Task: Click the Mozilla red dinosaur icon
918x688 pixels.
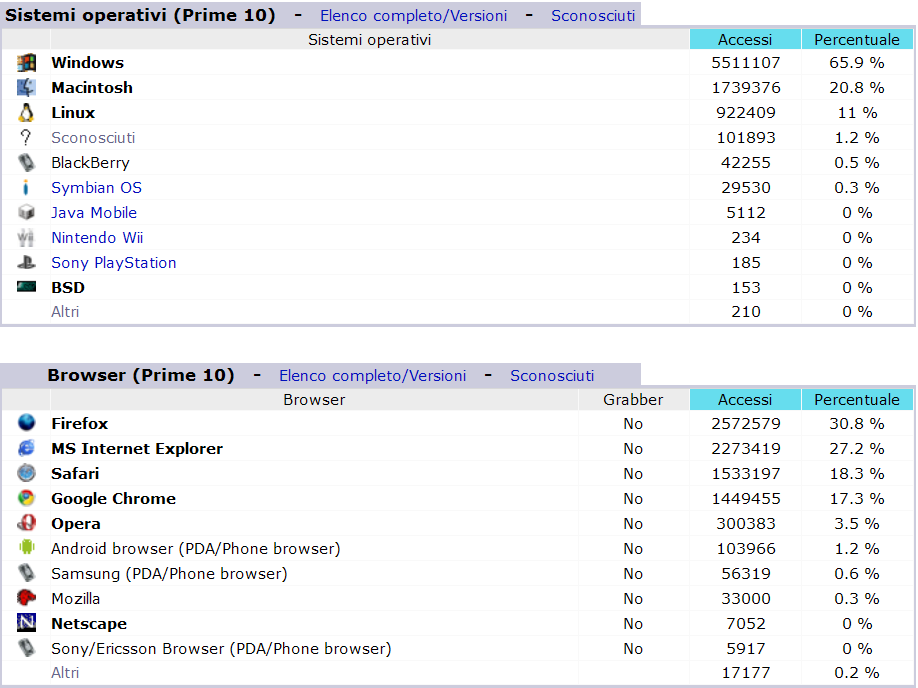Action: click(x=26, y=598)
